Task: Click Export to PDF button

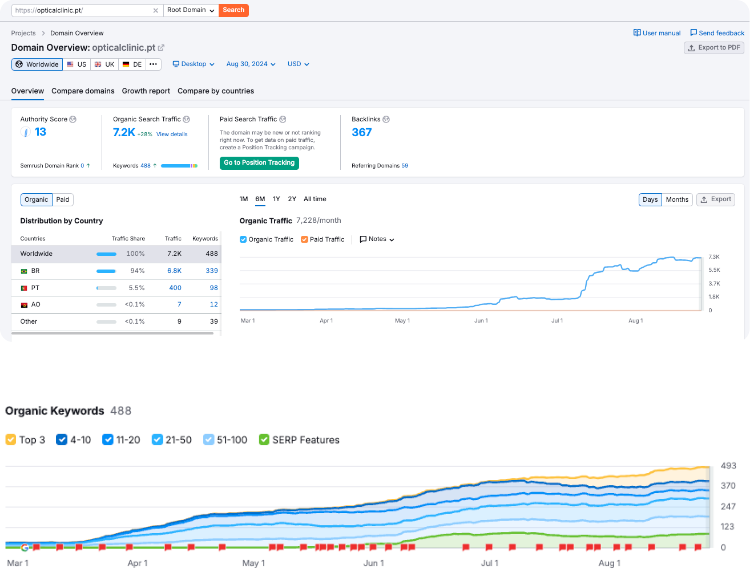Action: tap(714, 48)
